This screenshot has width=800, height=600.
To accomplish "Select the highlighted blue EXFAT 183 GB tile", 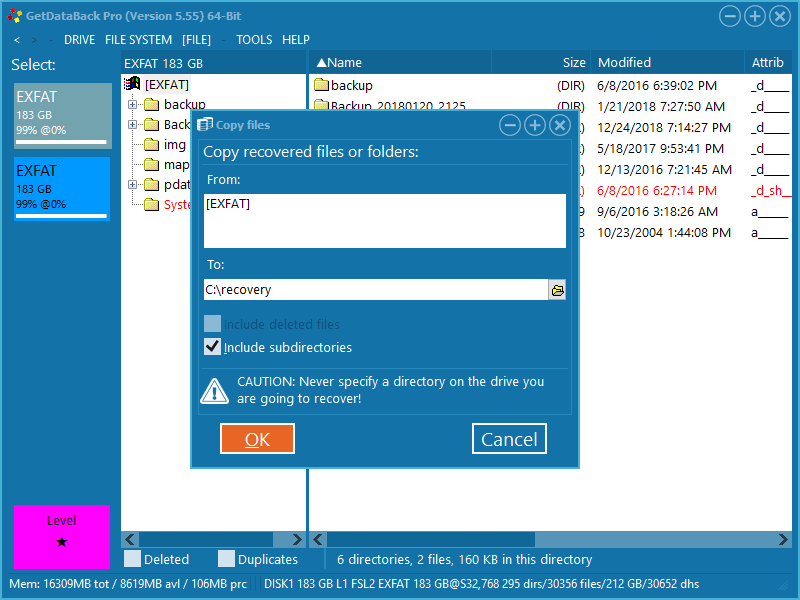I will [x=61, y=188].
